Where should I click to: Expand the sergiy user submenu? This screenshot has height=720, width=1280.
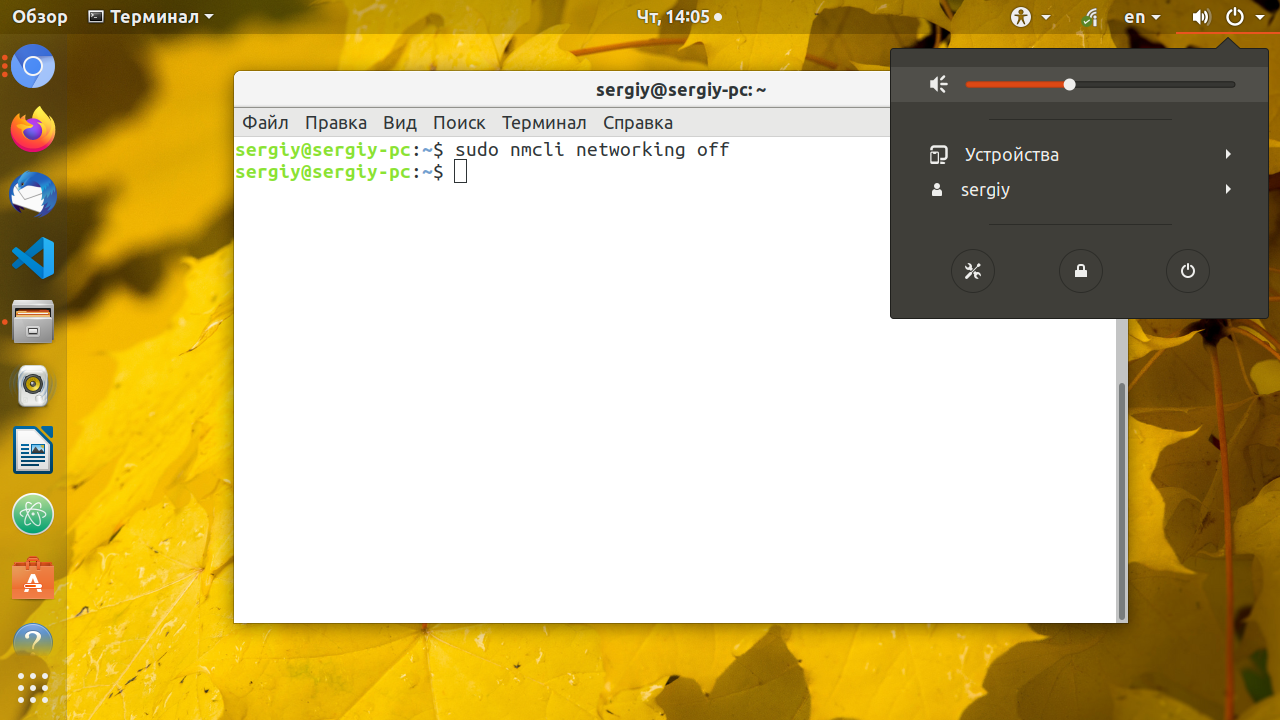tap(1227, 189)
